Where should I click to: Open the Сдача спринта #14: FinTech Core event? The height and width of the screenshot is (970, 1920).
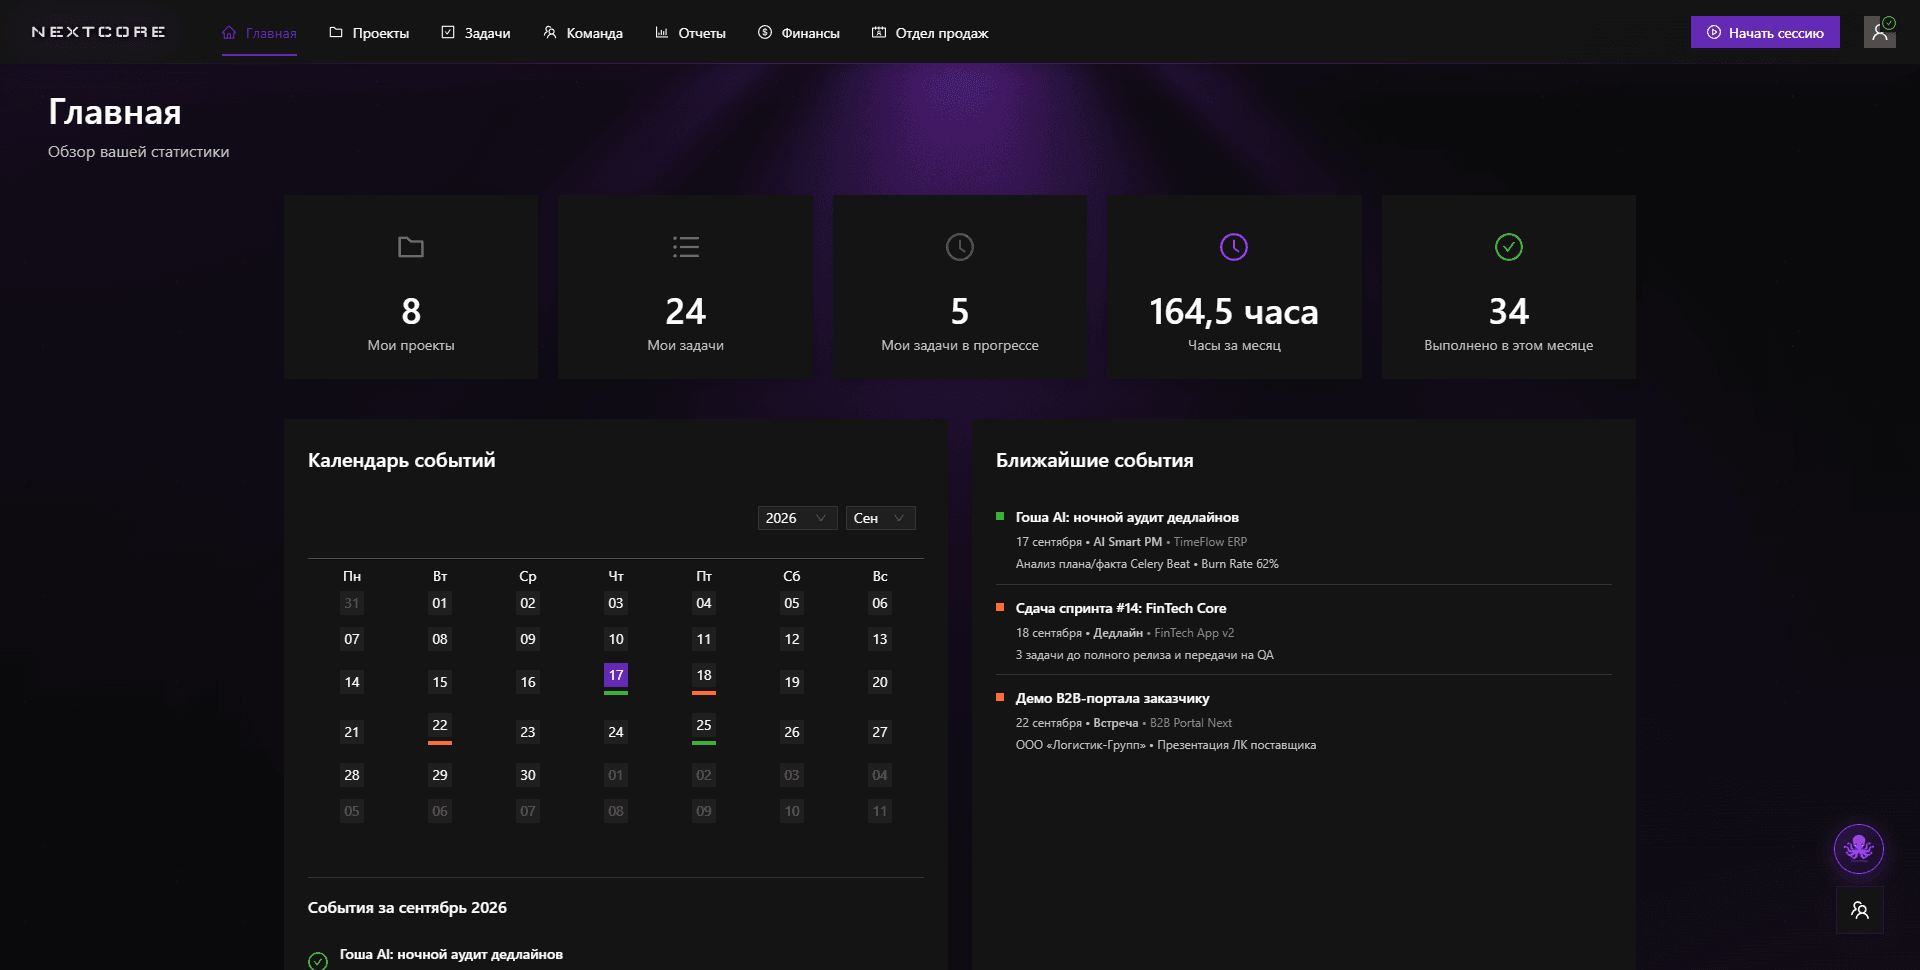click(x=1121, y=608)
